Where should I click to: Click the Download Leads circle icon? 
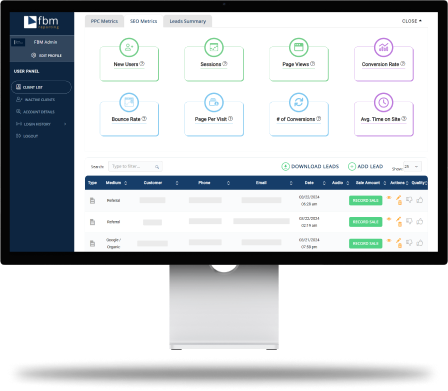pos(285,166)
